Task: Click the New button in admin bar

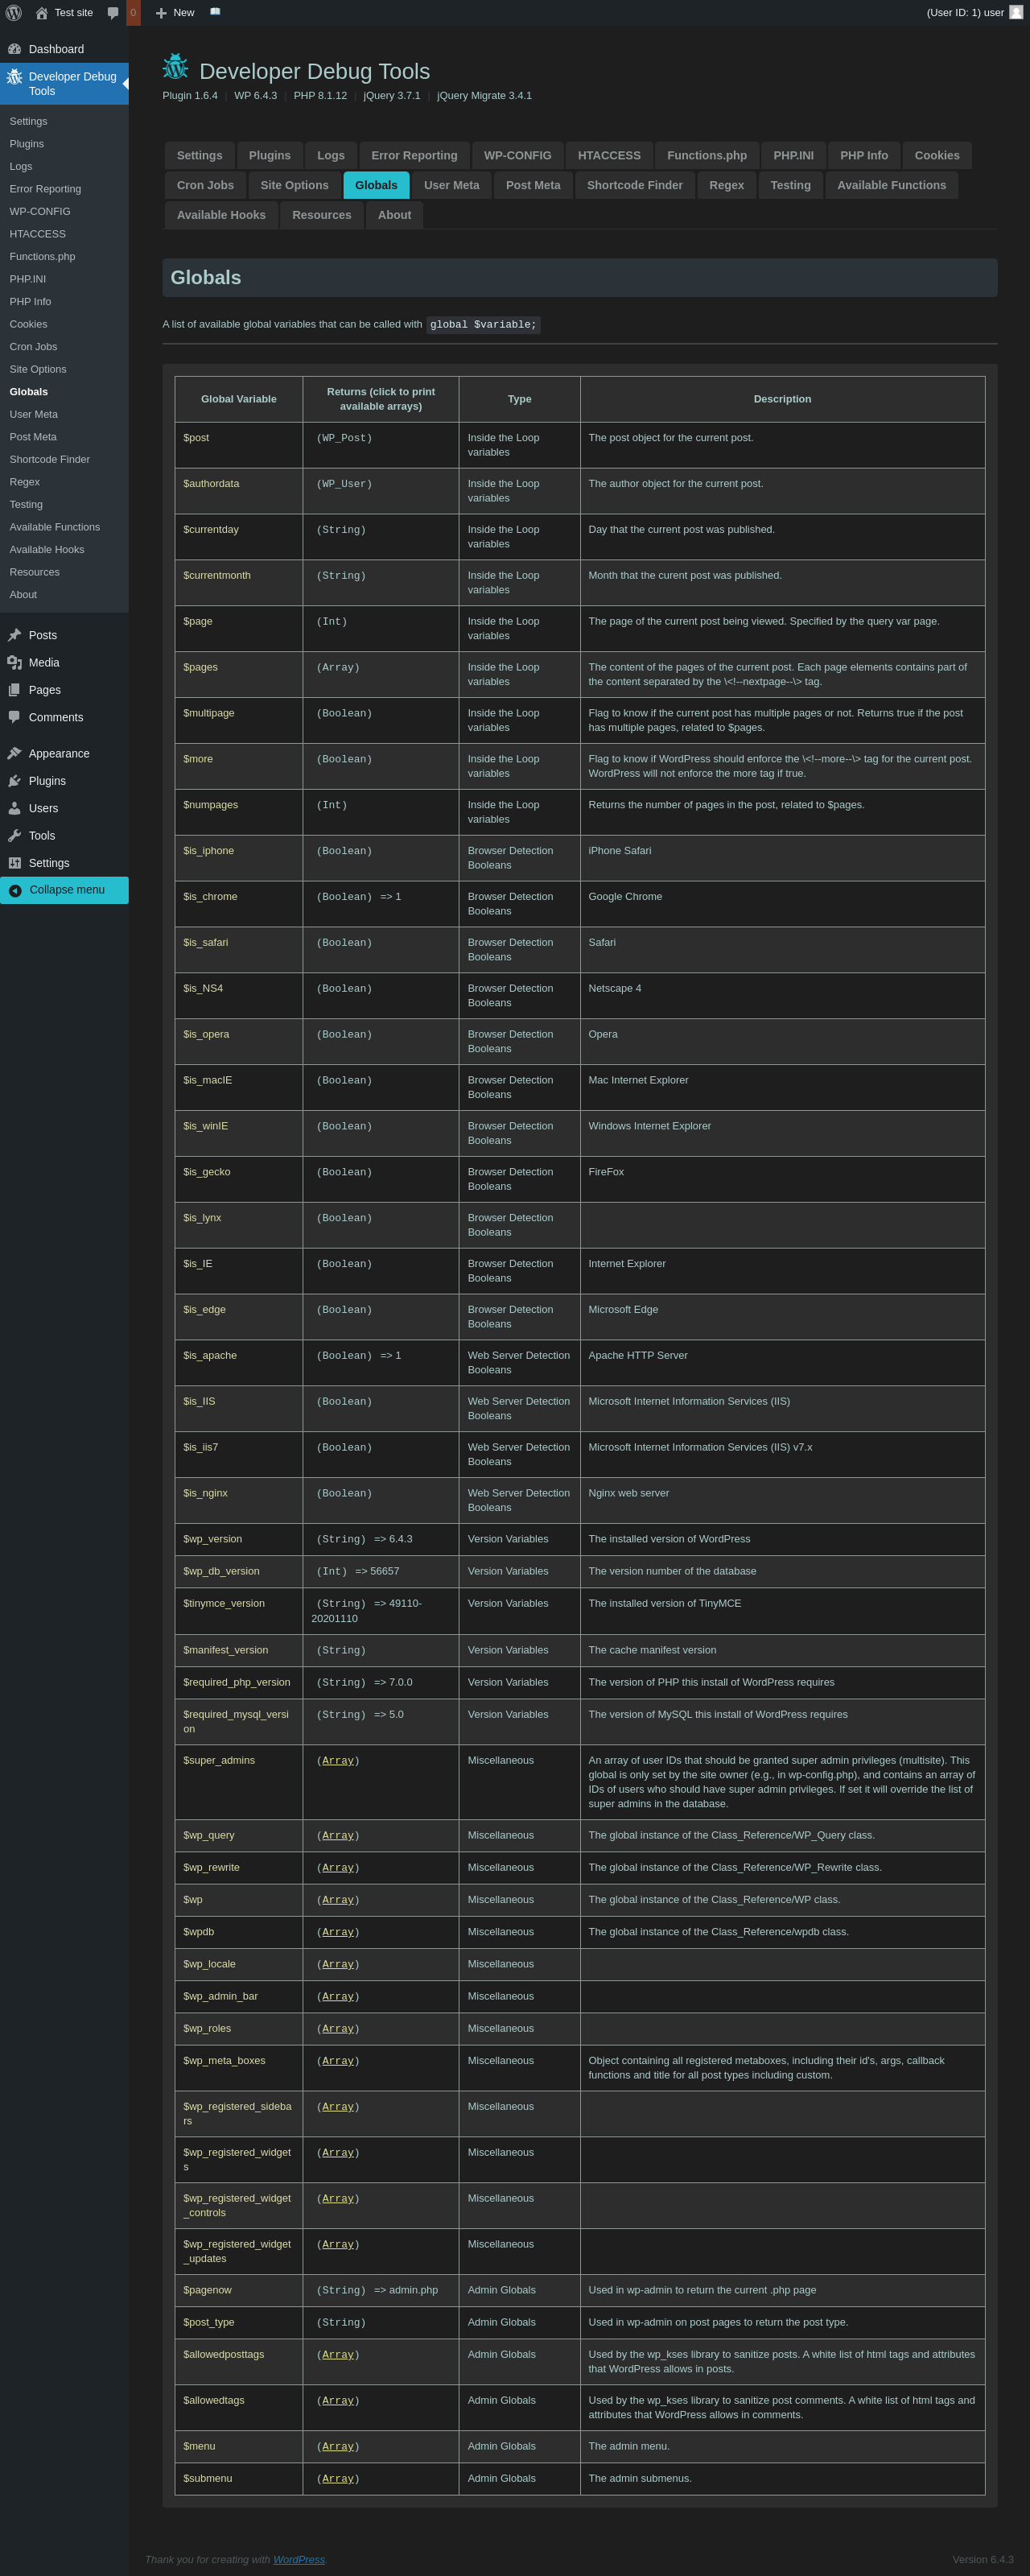Action: tap(176, 13)
